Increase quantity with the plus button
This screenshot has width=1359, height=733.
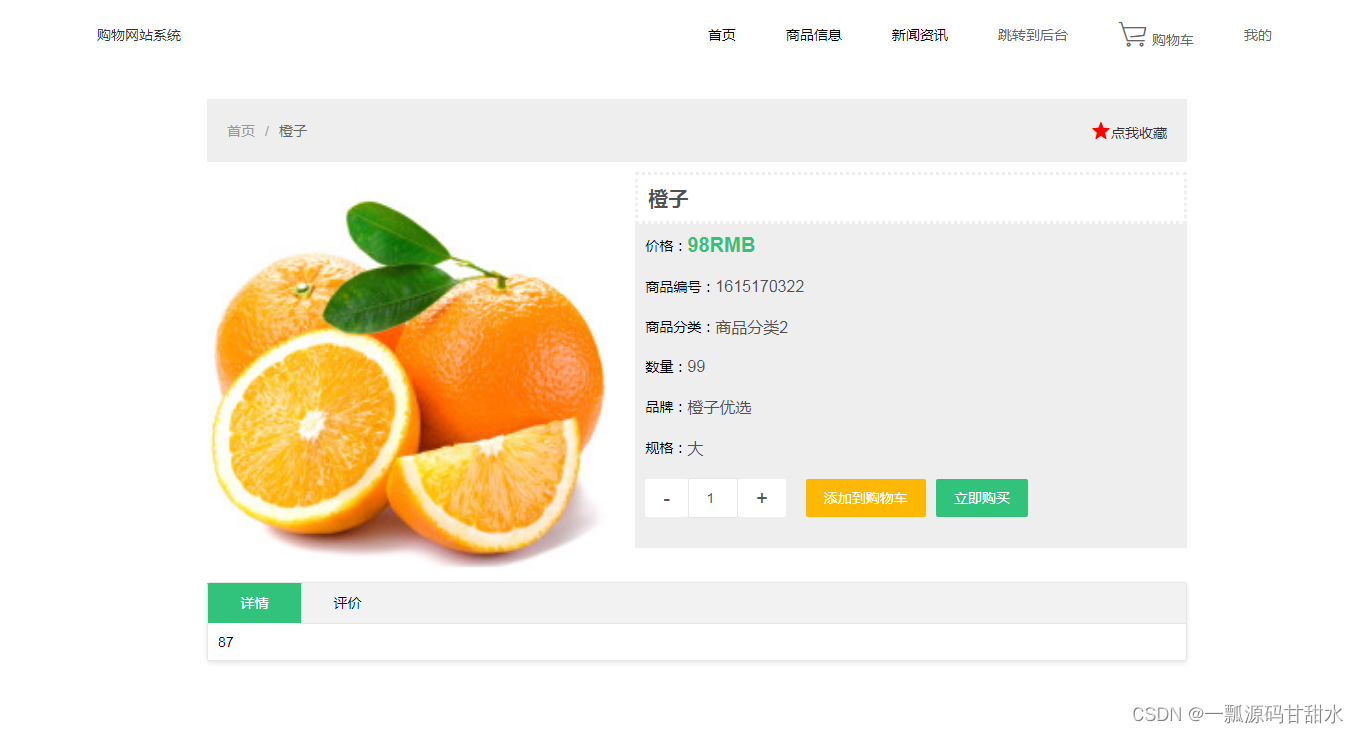(x=762, y=498)
